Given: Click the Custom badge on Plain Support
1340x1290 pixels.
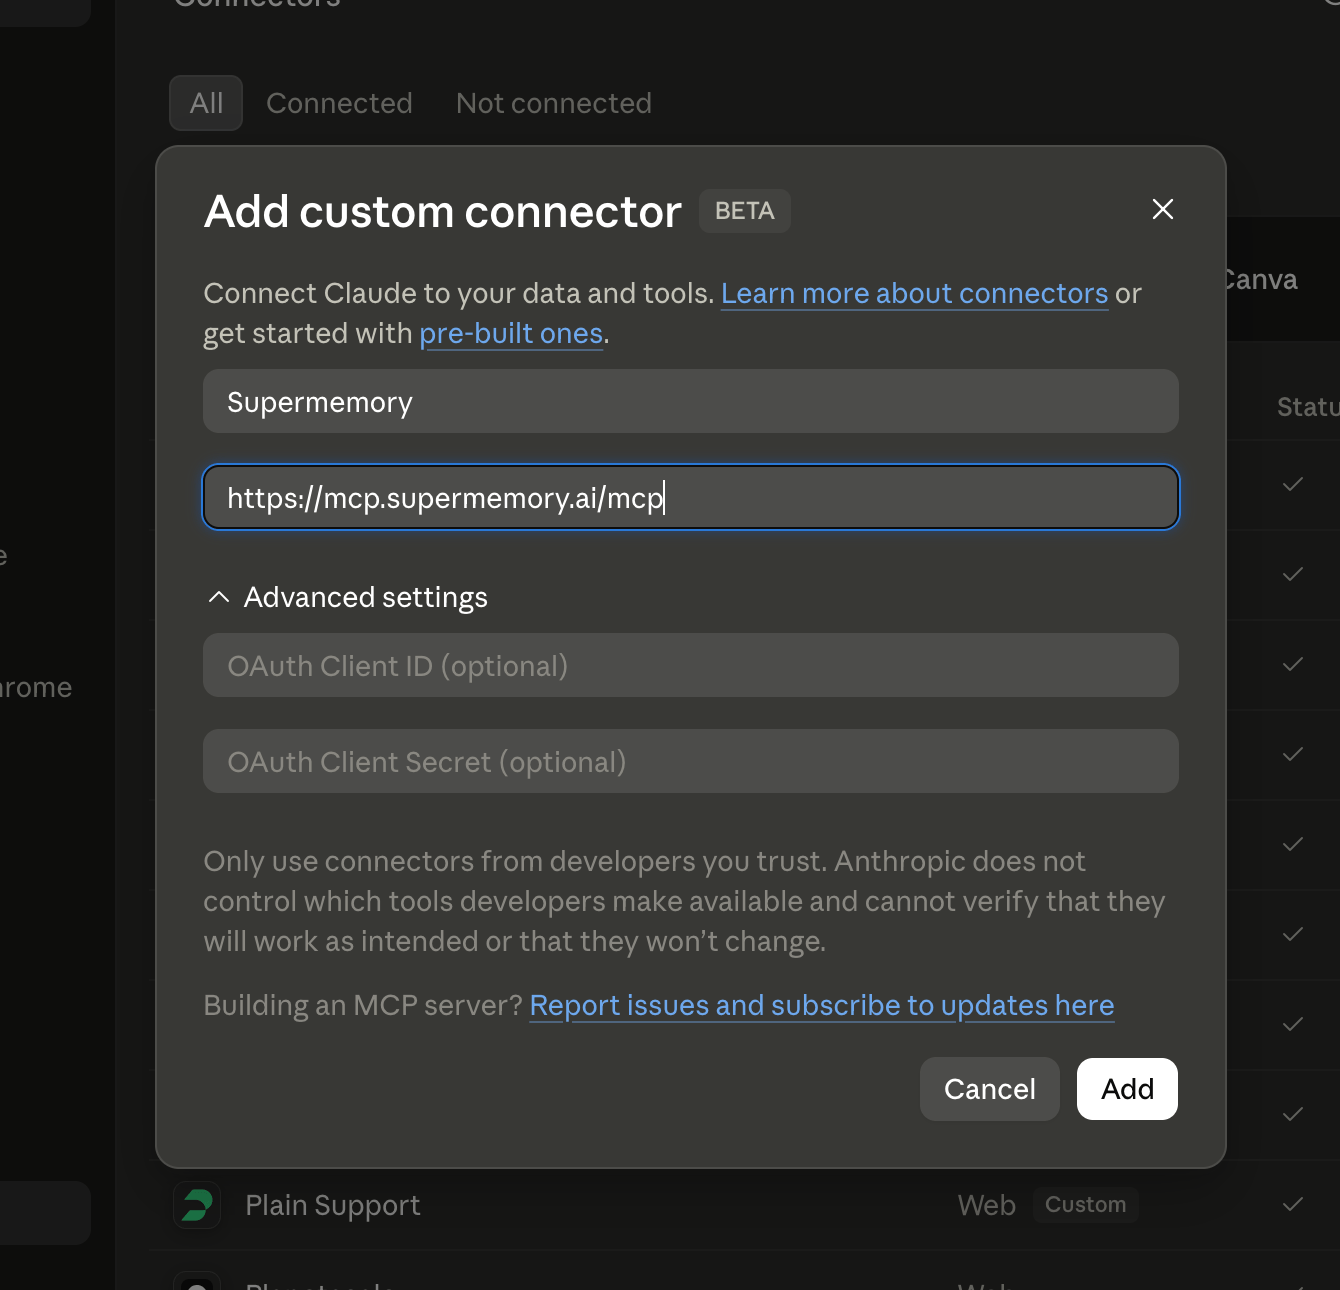Looking at the screenshot, I should (x=1085, y=1205).
